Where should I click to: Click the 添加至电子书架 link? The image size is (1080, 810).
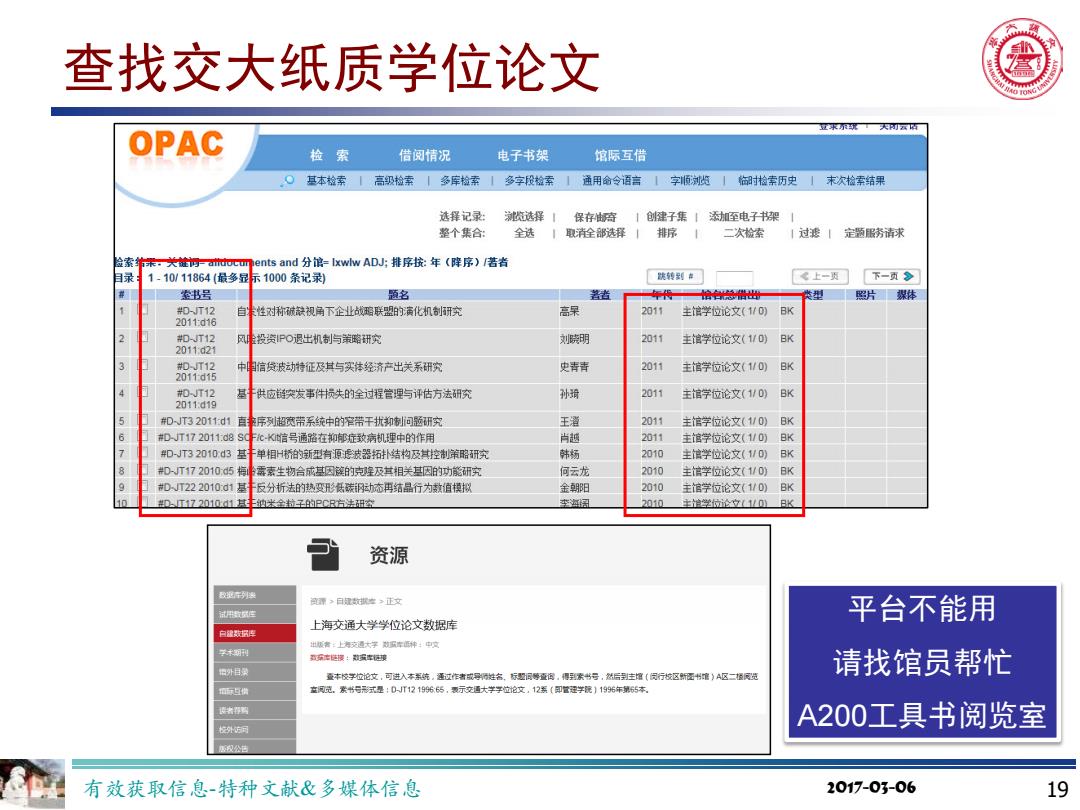[x=744, y=216]
